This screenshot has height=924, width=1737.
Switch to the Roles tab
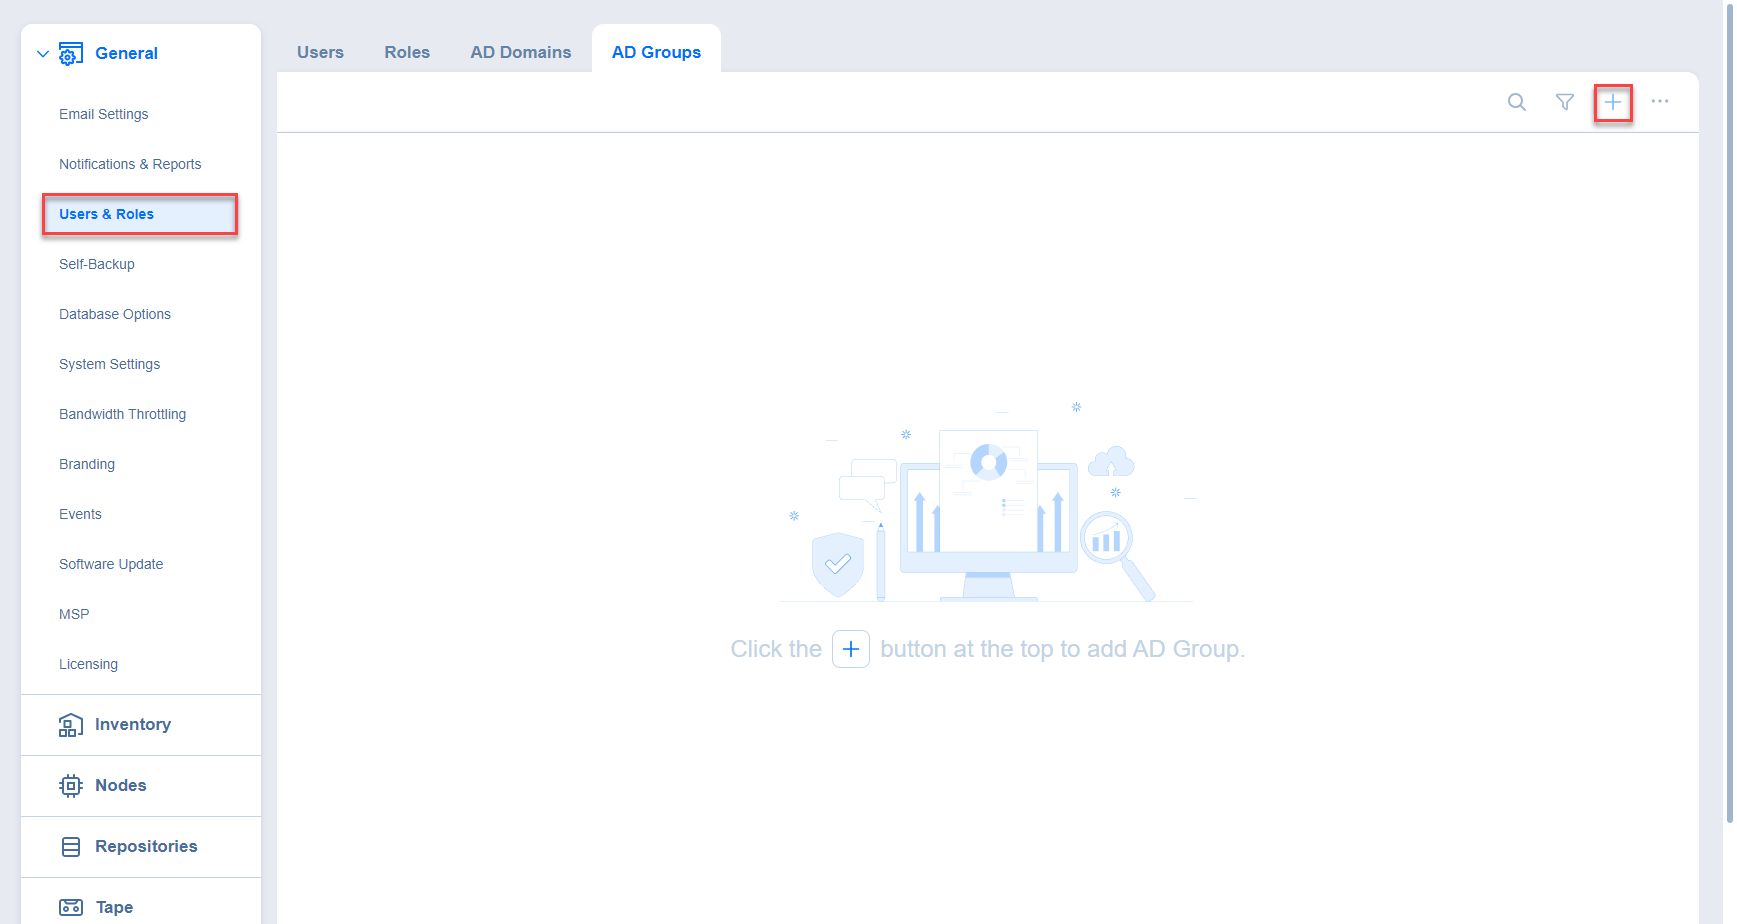pyautogui.click(x=407, y=52)
